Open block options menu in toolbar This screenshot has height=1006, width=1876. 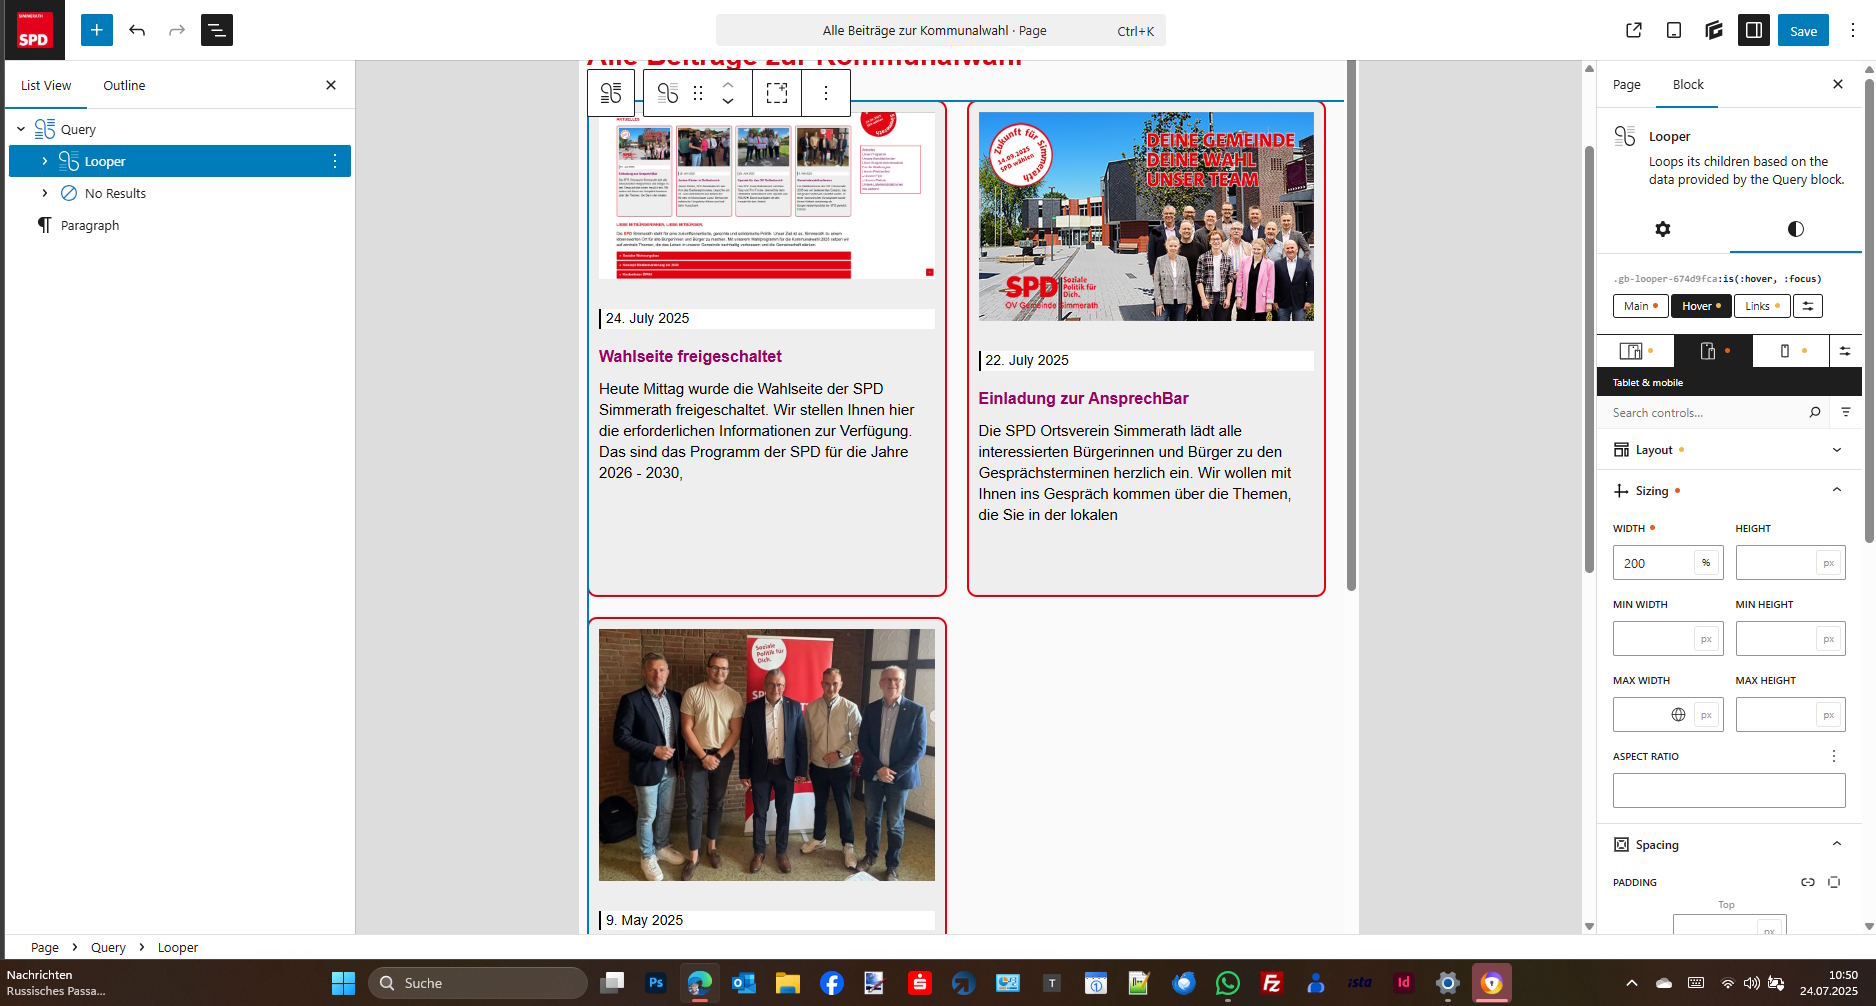click(x=825, y=93)
